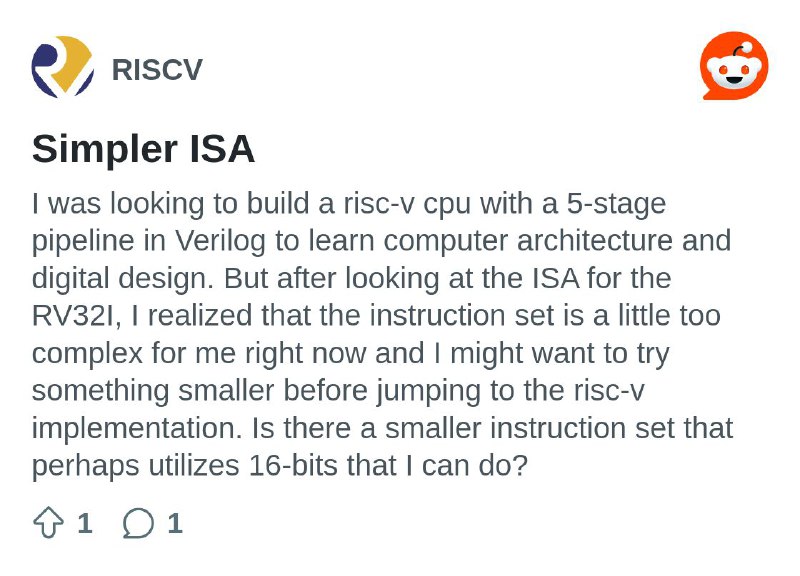Click the comment count number
The image size is (800, 576).
click(175, 523)
